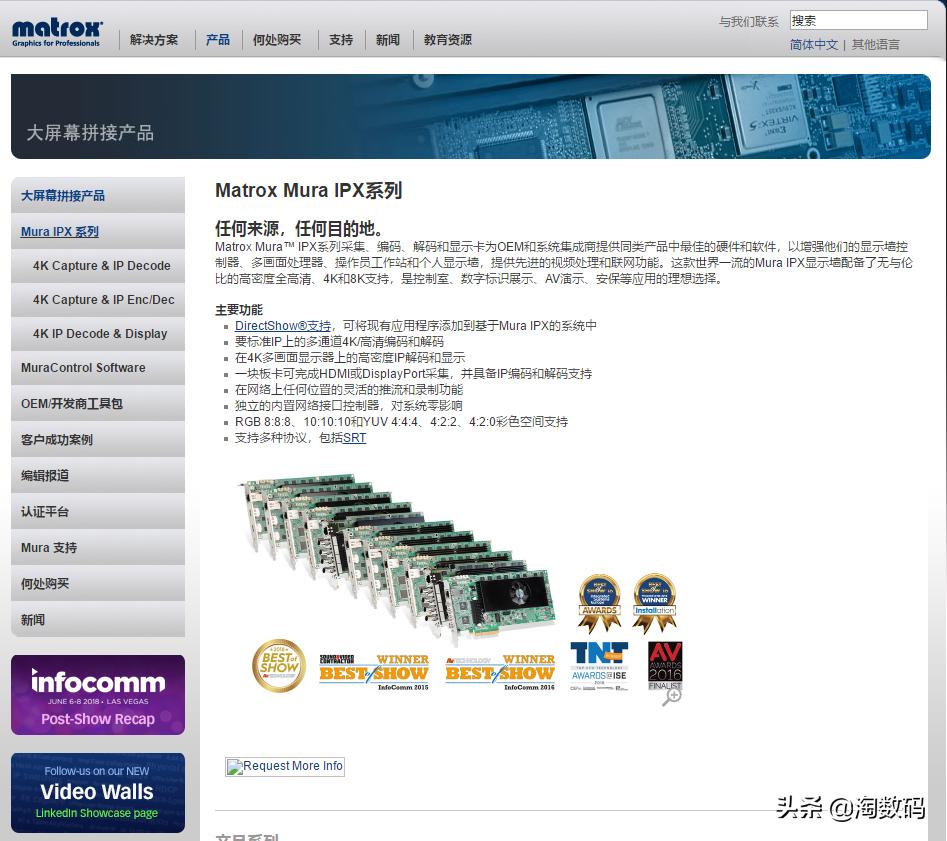Click the Matrox logo
This screenshot has width=947, height=841.
[x=55, y=31]
